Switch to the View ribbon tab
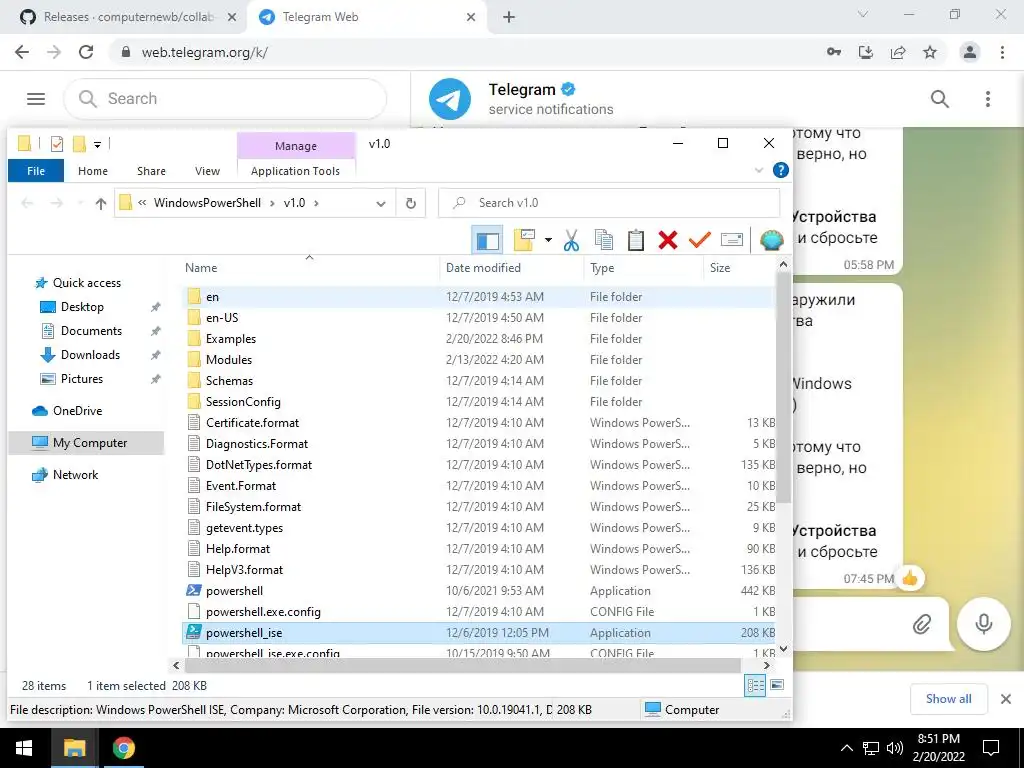This screenshot has width=1024, height=768. (207, 171)
